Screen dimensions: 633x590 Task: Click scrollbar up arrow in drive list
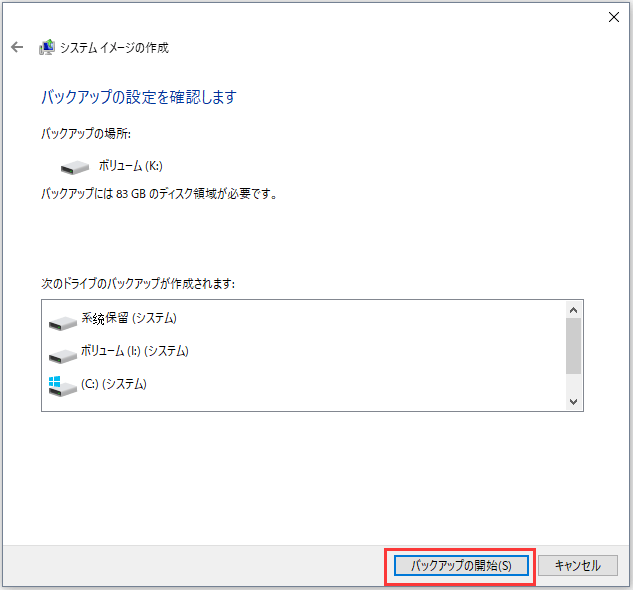[573, 310]
